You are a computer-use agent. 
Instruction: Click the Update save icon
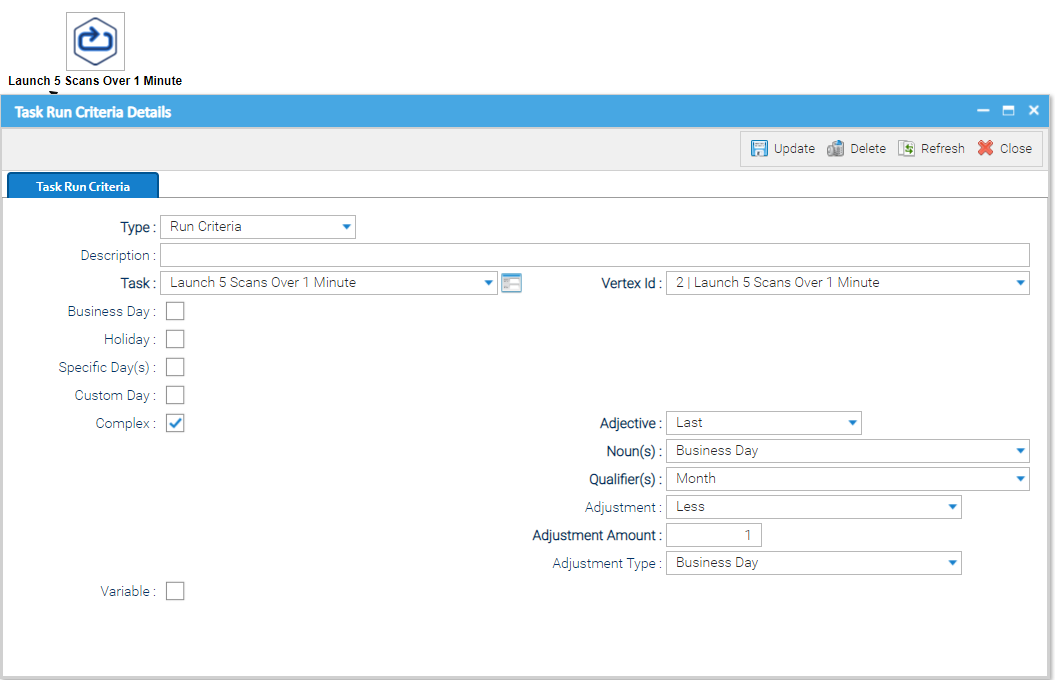pos(760,148)
